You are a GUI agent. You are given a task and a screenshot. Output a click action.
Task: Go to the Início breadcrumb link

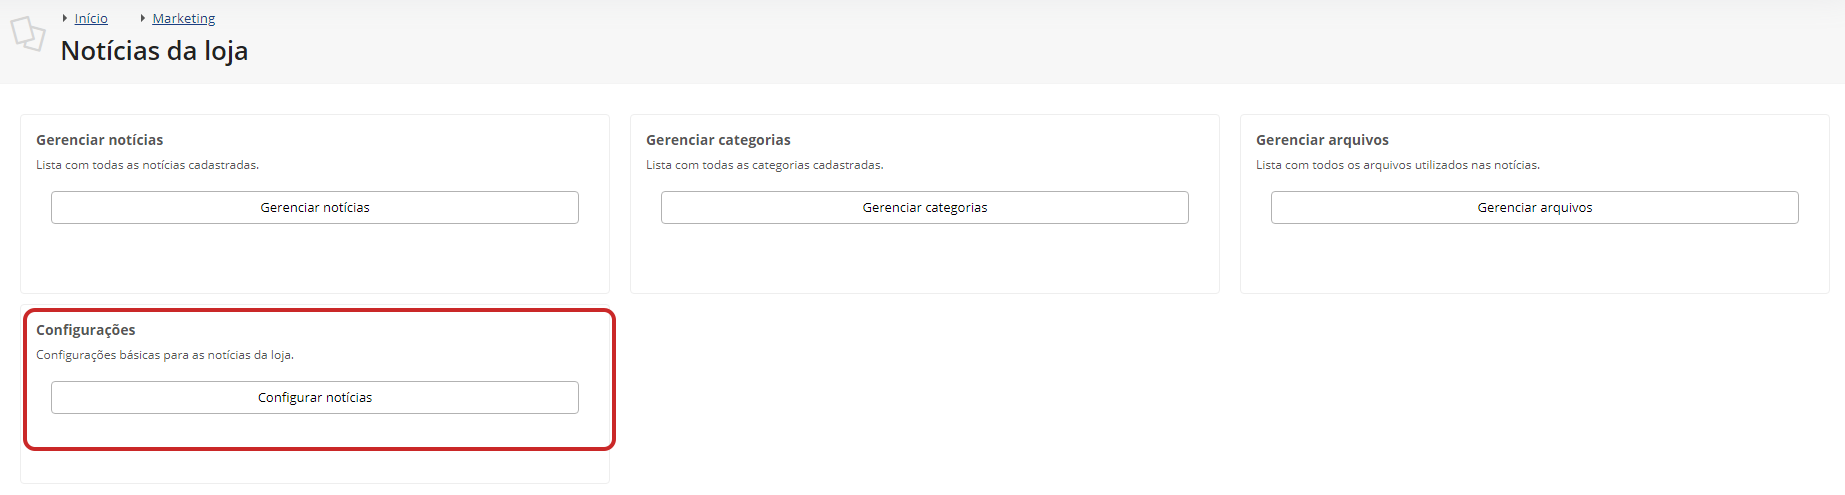(x=91, y=18)
